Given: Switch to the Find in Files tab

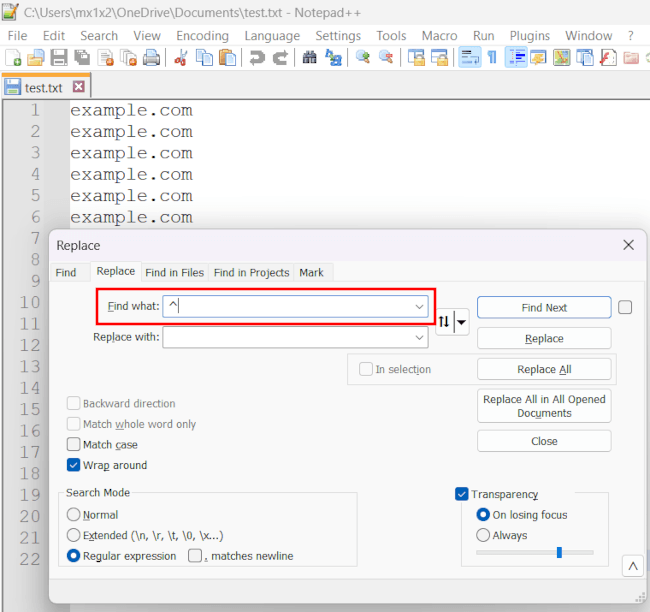Looking at the screenshot, I should [175, 272].
